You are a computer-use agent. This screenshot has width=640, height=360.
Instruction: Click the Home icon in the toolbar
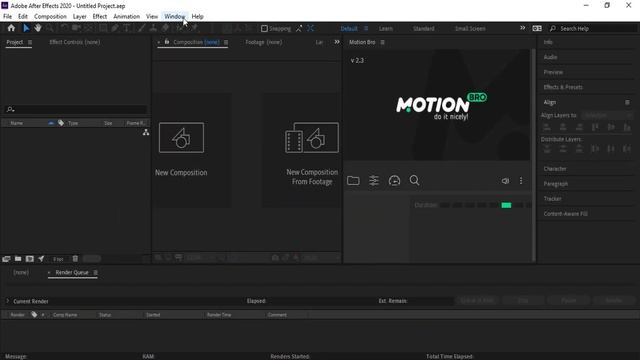tap(11, 28)
